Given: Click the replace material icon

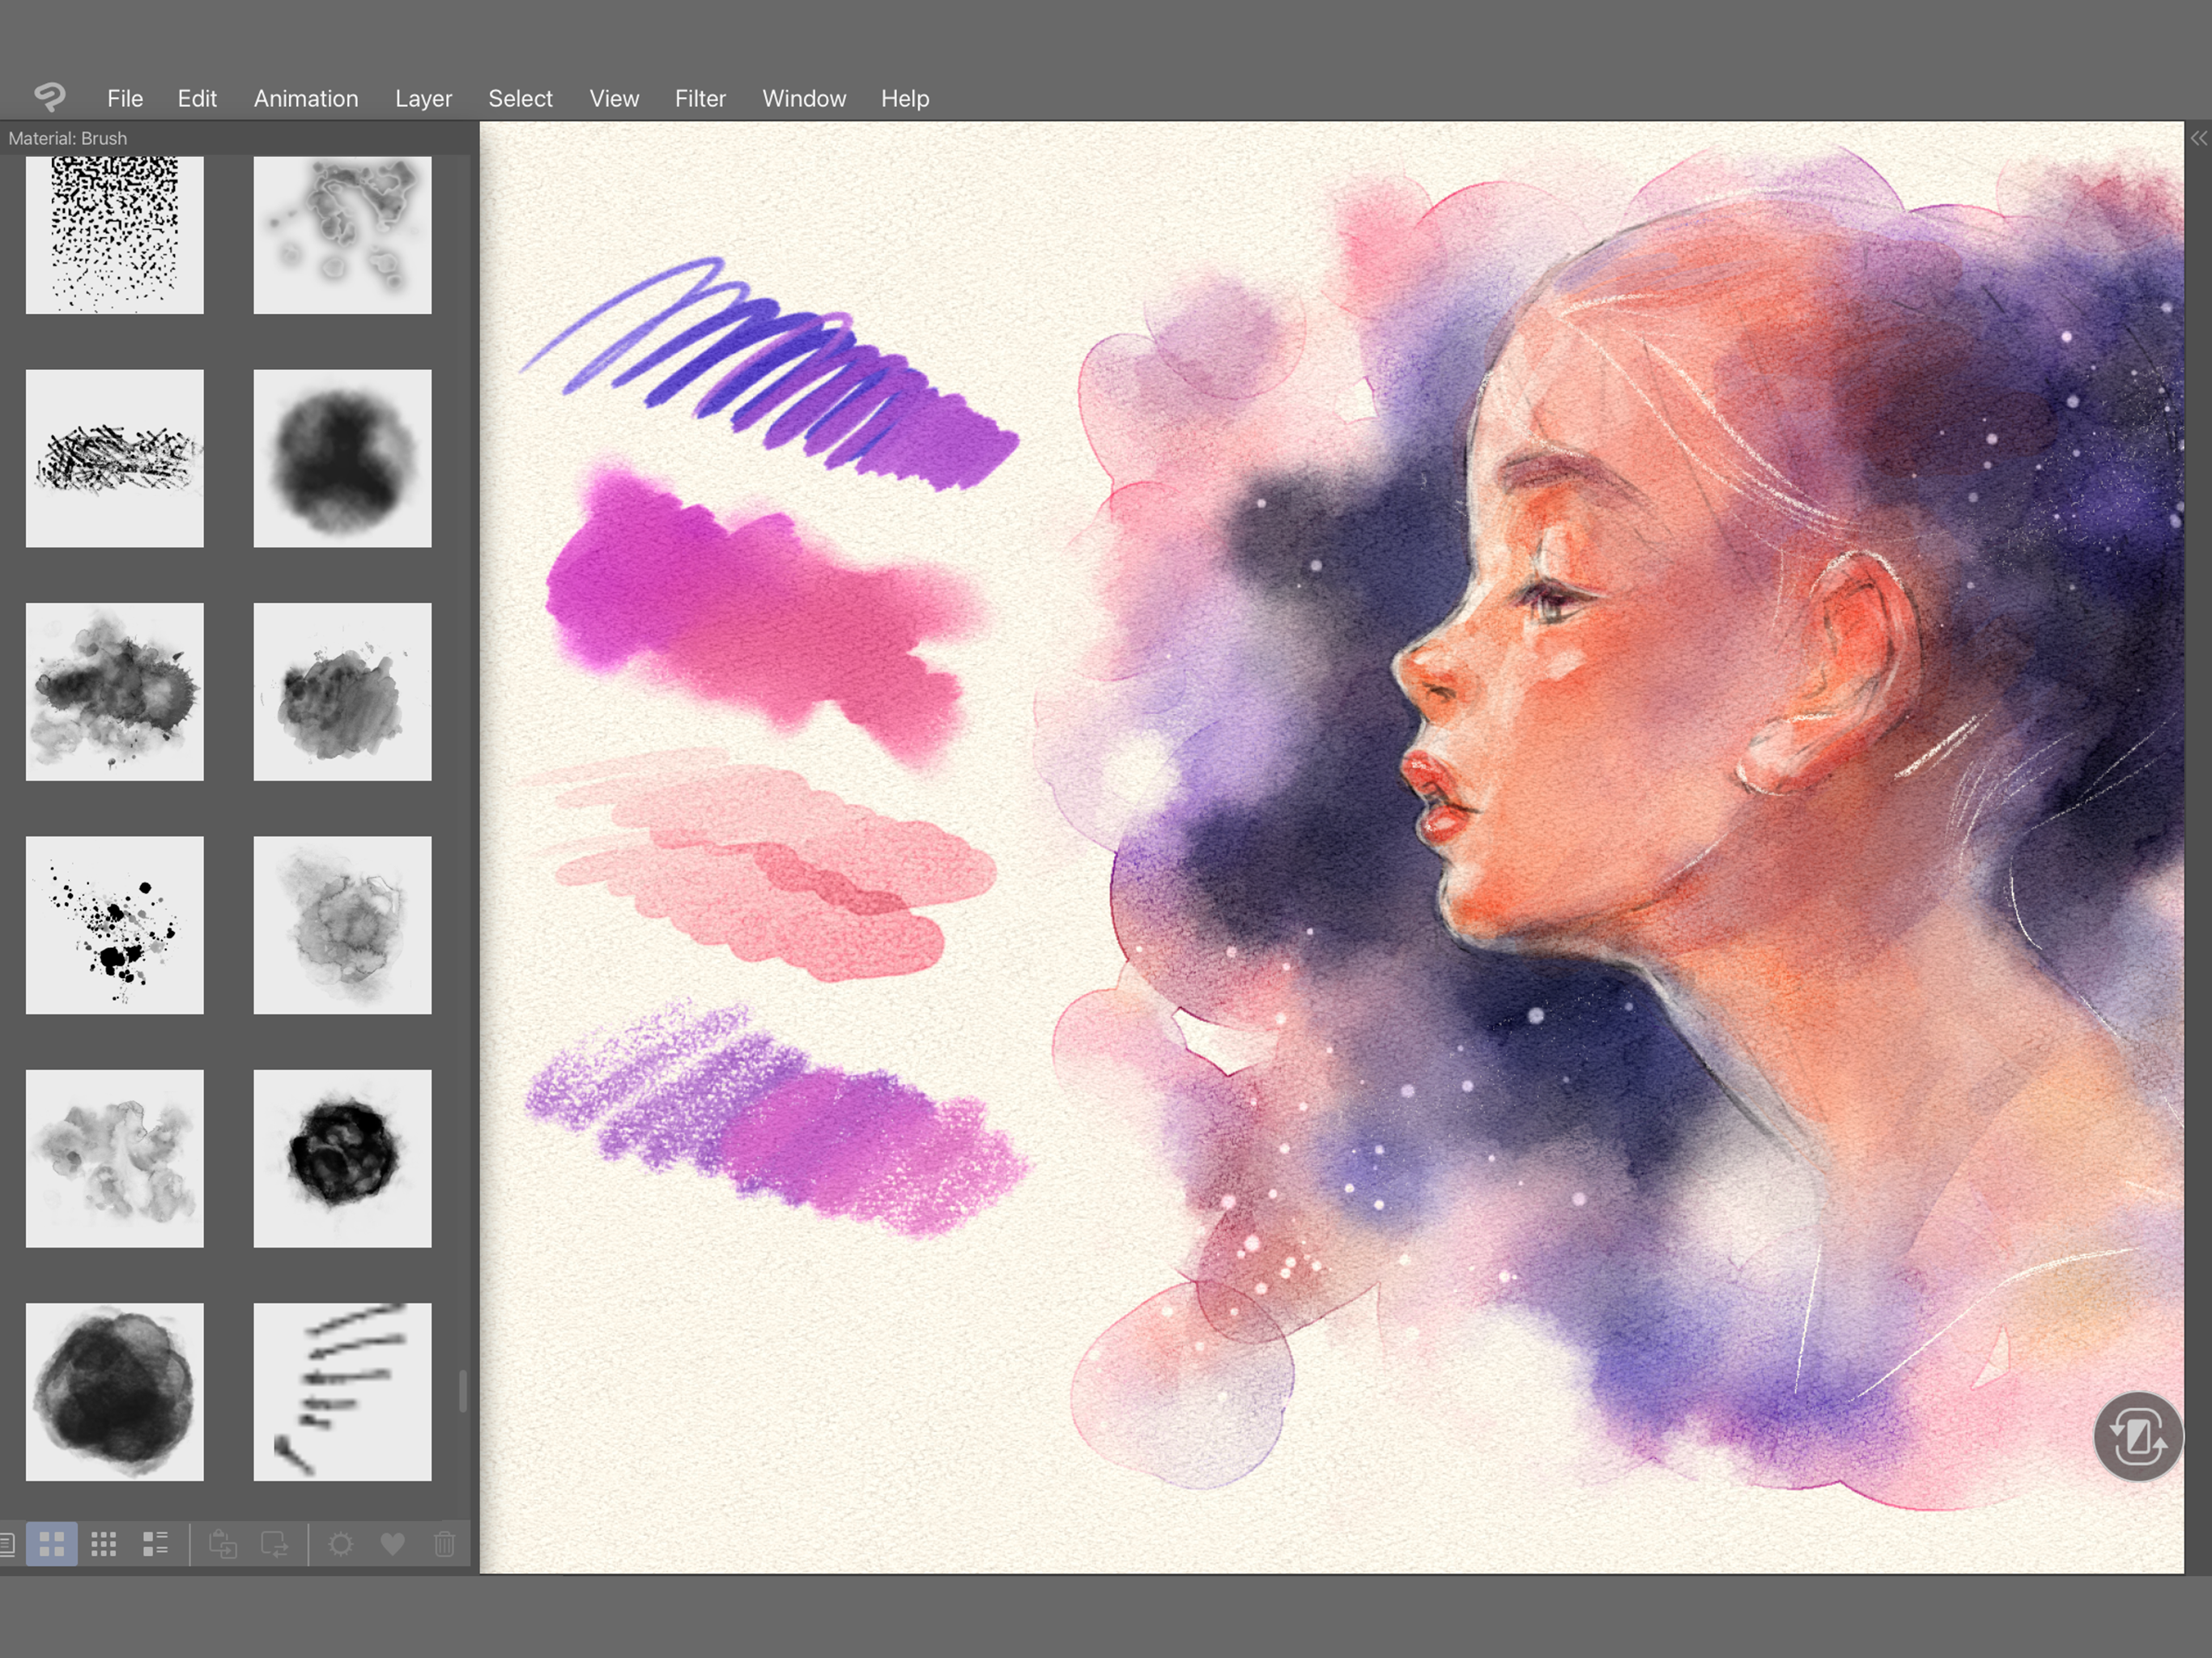Looking at the screenshot, I should tap(275, 1544).
